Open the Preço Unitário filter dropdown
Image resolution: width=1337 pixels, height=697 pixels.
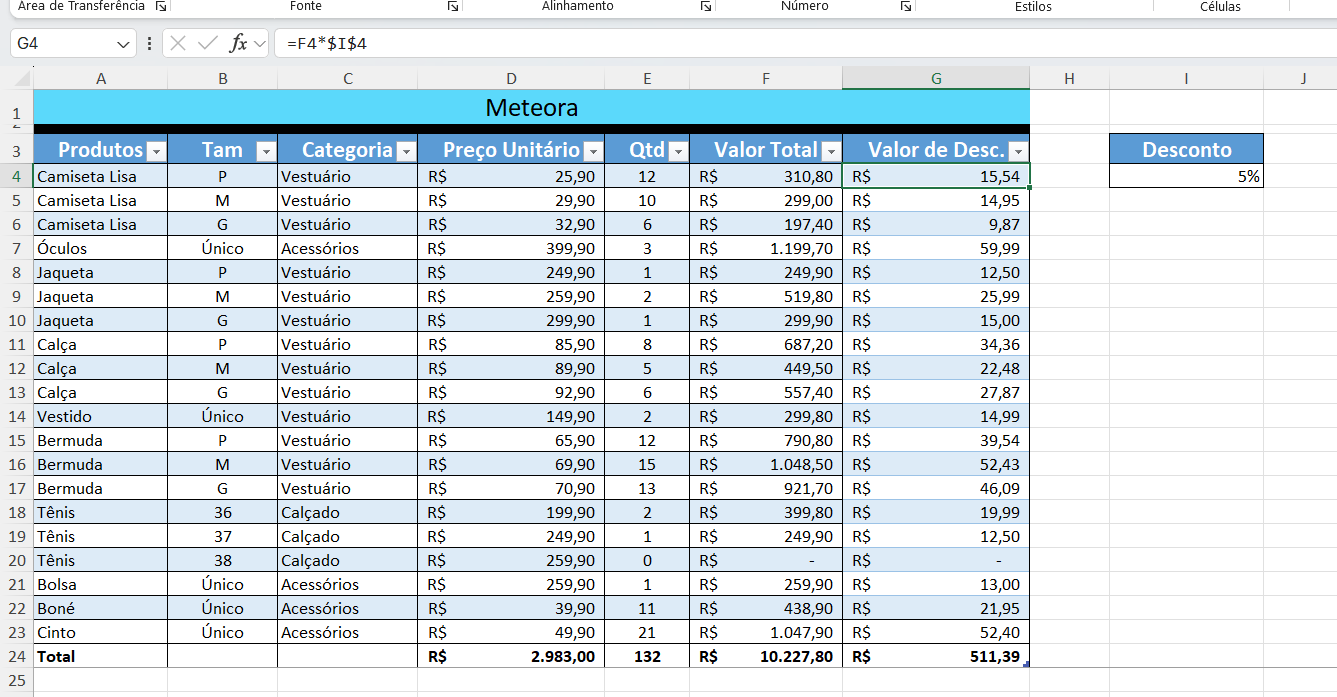point(593,151)
